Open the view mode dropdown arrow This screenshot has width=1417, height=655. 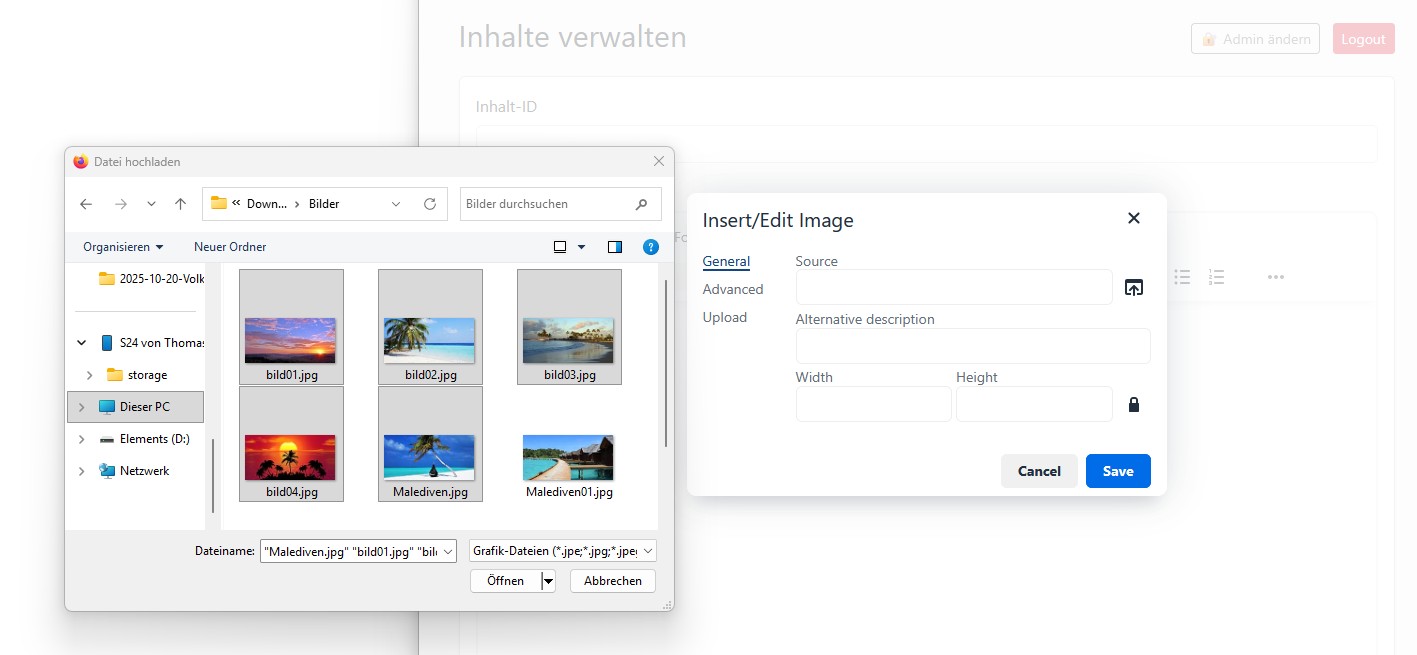pyautogui.click(x=581, y=247)
